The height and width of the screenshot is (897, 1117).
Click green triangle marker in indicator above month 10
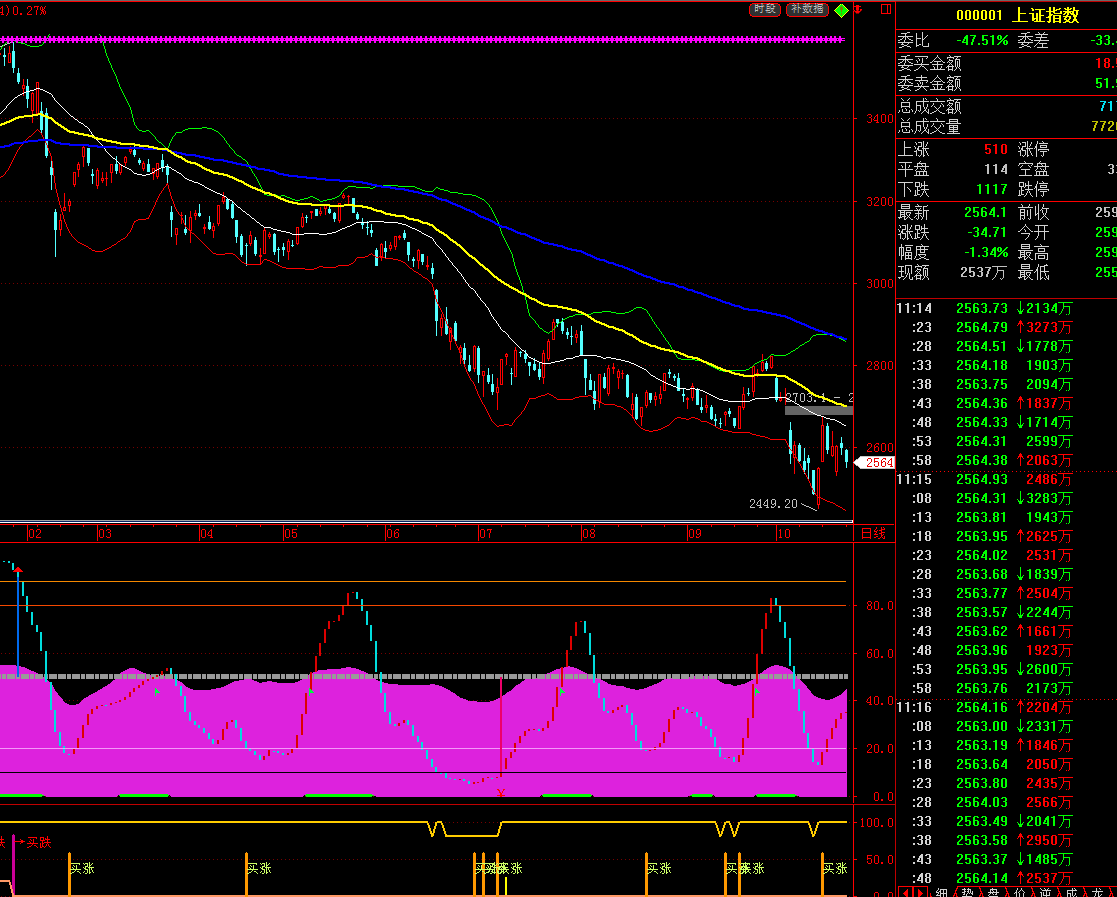click(757, 690)
